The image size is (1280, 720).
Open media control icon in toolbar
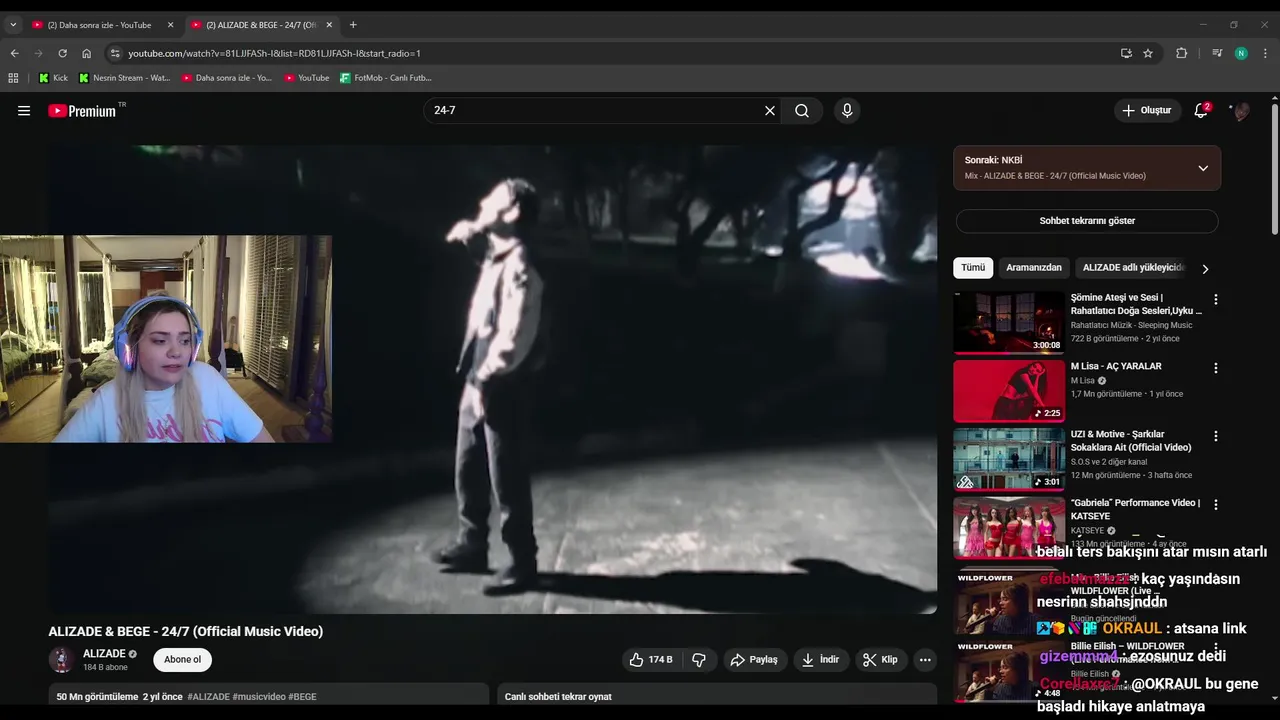1217,53
